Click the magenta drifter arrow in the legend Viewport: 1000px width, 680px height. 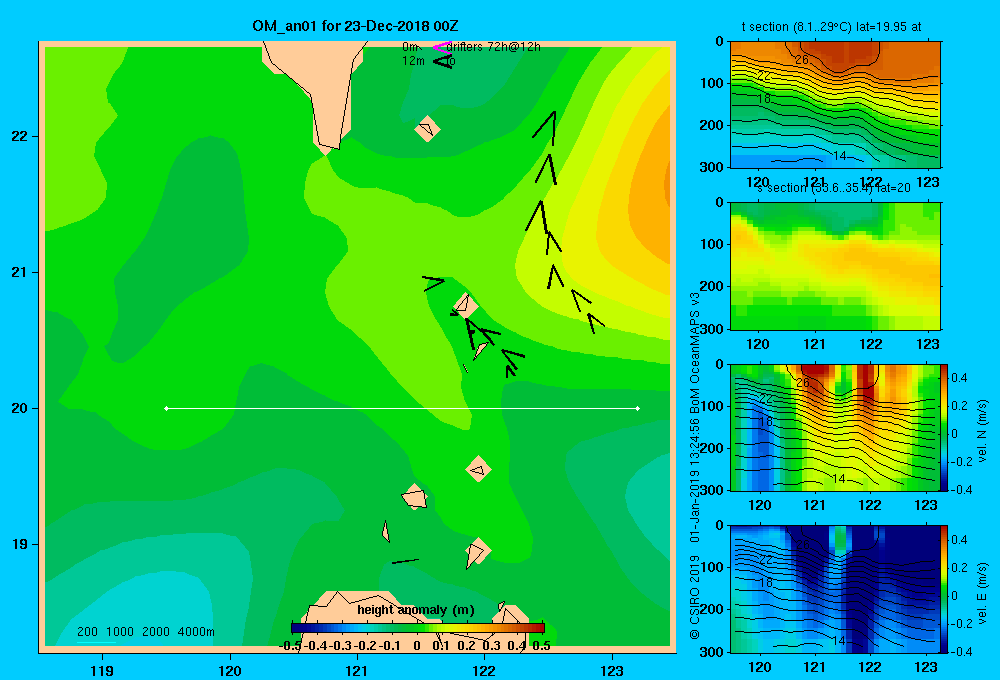[x=441, y=47]
